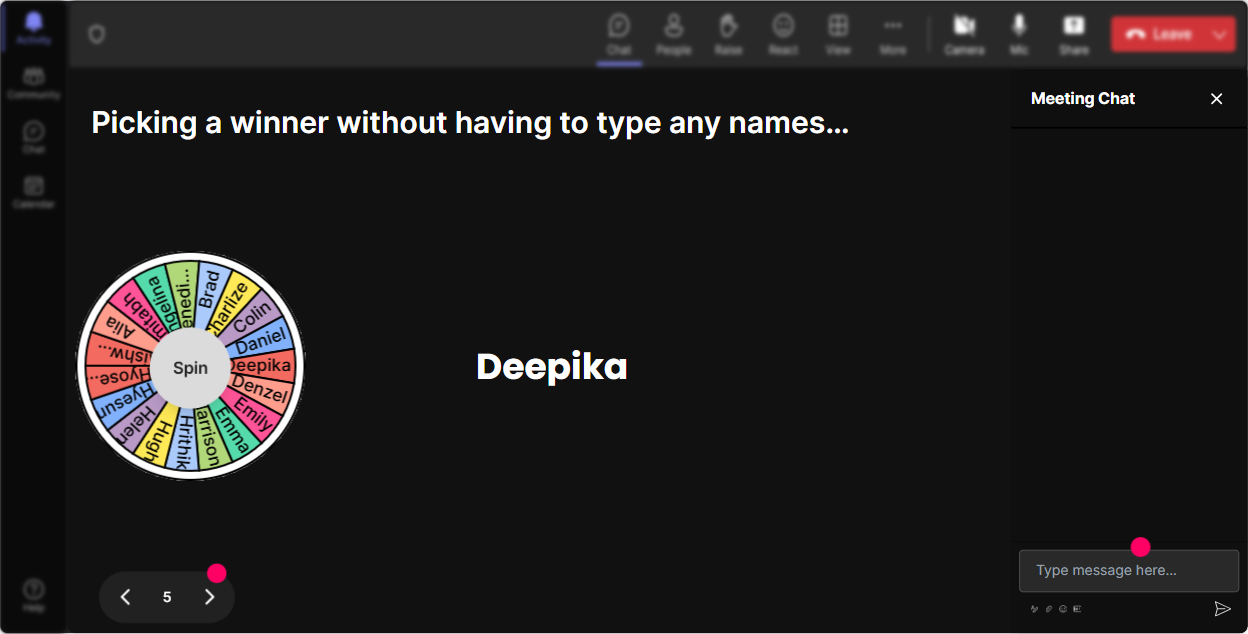Toggle the Camera off or on

pos(964,34)
